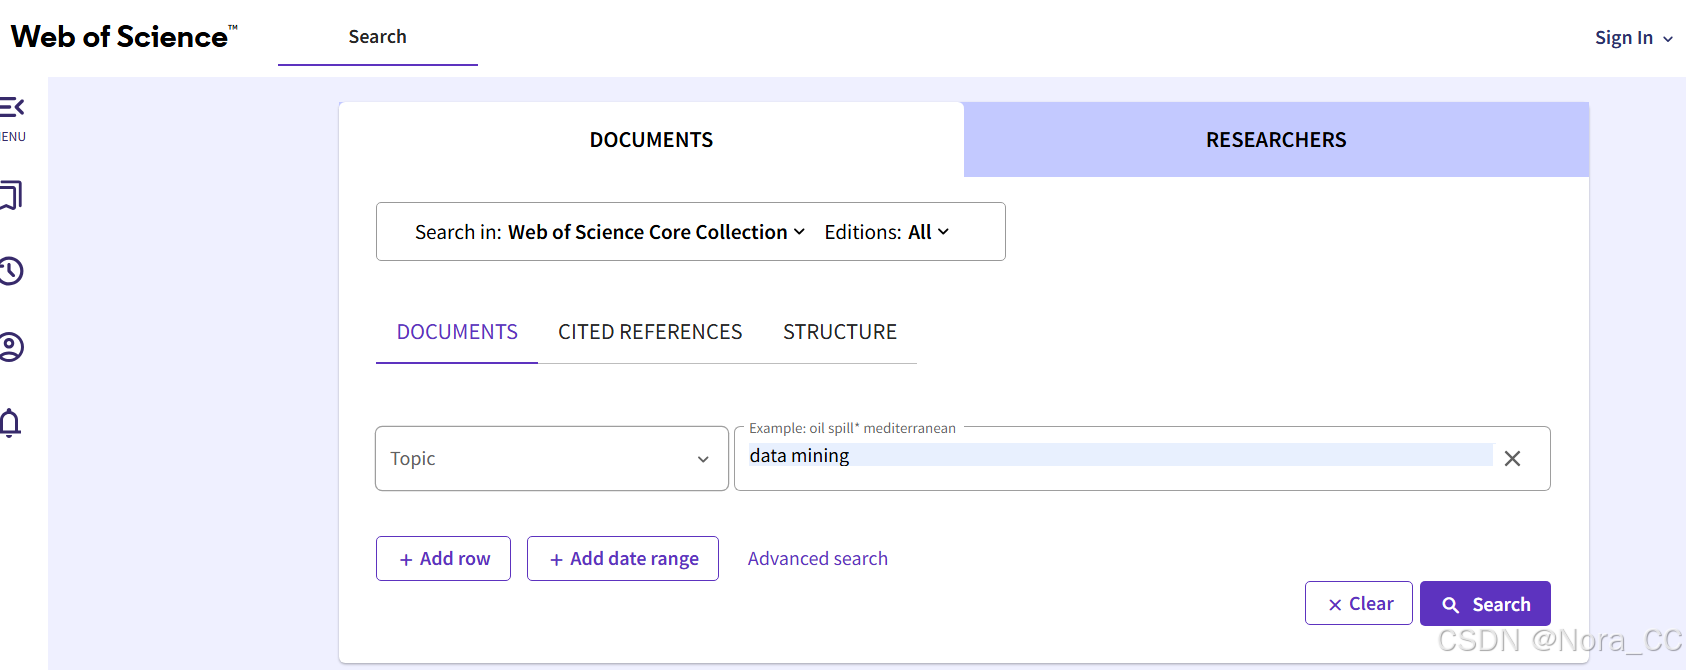Open the researcher profile icon
Viewport: 1686px width, 670px height.
[x=11, y=347]
